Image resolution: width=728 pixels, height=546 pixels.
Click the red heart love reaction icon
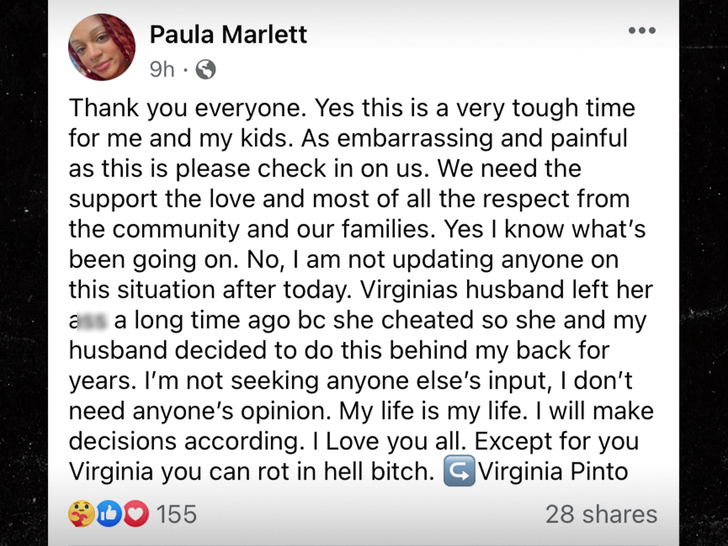click(134, 514)
